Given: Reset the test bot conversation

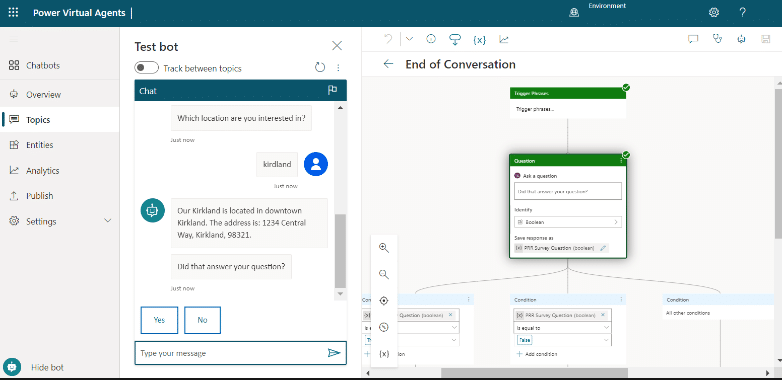Looking at the screenshot, I should point(320,67).
